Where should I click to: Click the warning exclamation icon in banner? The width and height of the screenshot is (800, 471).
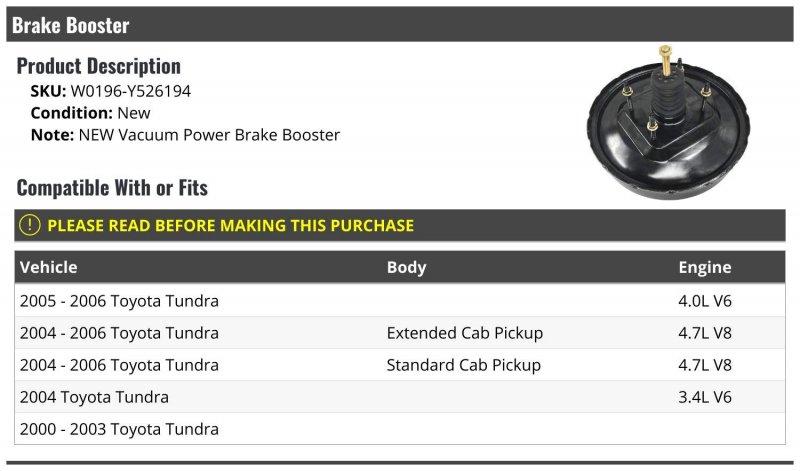pos(31,226)
